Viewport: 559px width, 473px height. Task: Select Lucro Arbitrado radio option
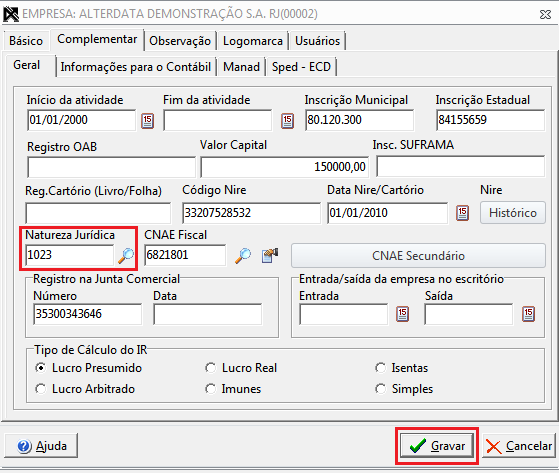point(41,389)
